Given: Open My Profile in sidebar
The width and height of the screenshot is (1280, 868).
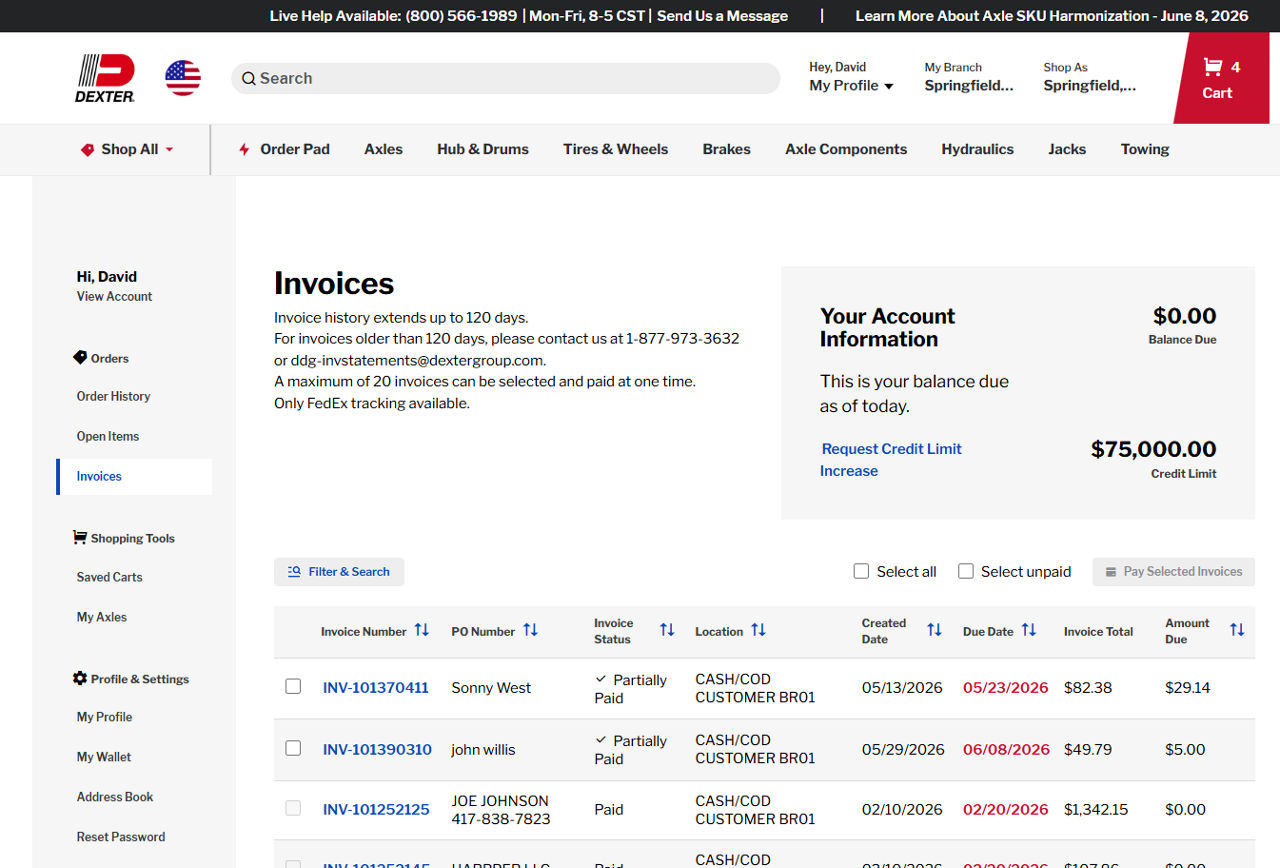Looking at the screenshot, I should 104,717.
